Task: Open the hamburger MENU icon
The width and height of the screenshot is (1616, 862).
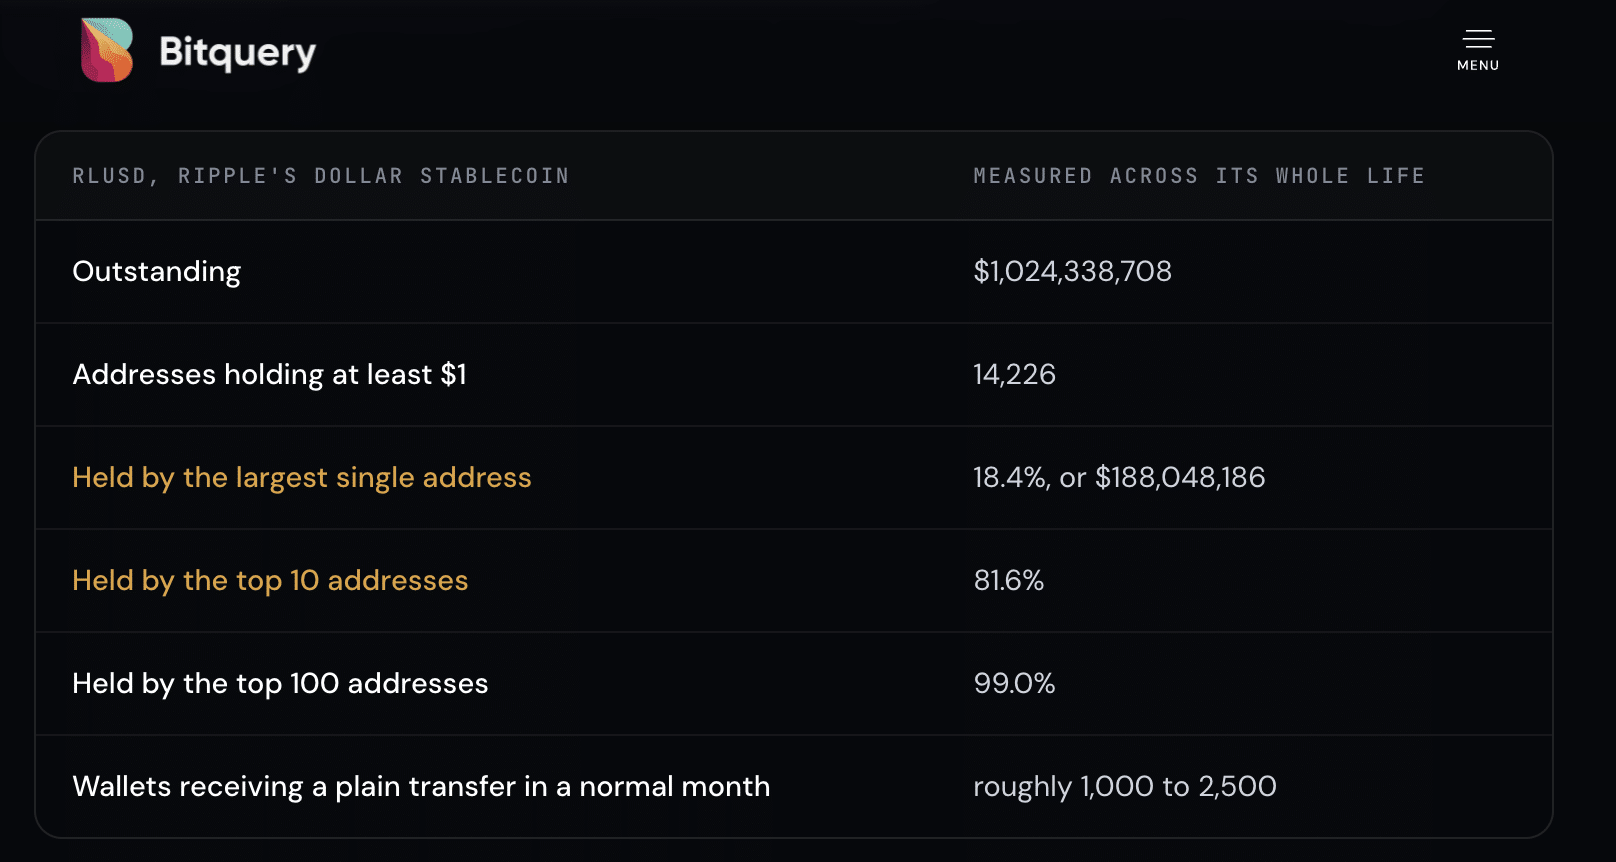Action: tap(1478, 39)
